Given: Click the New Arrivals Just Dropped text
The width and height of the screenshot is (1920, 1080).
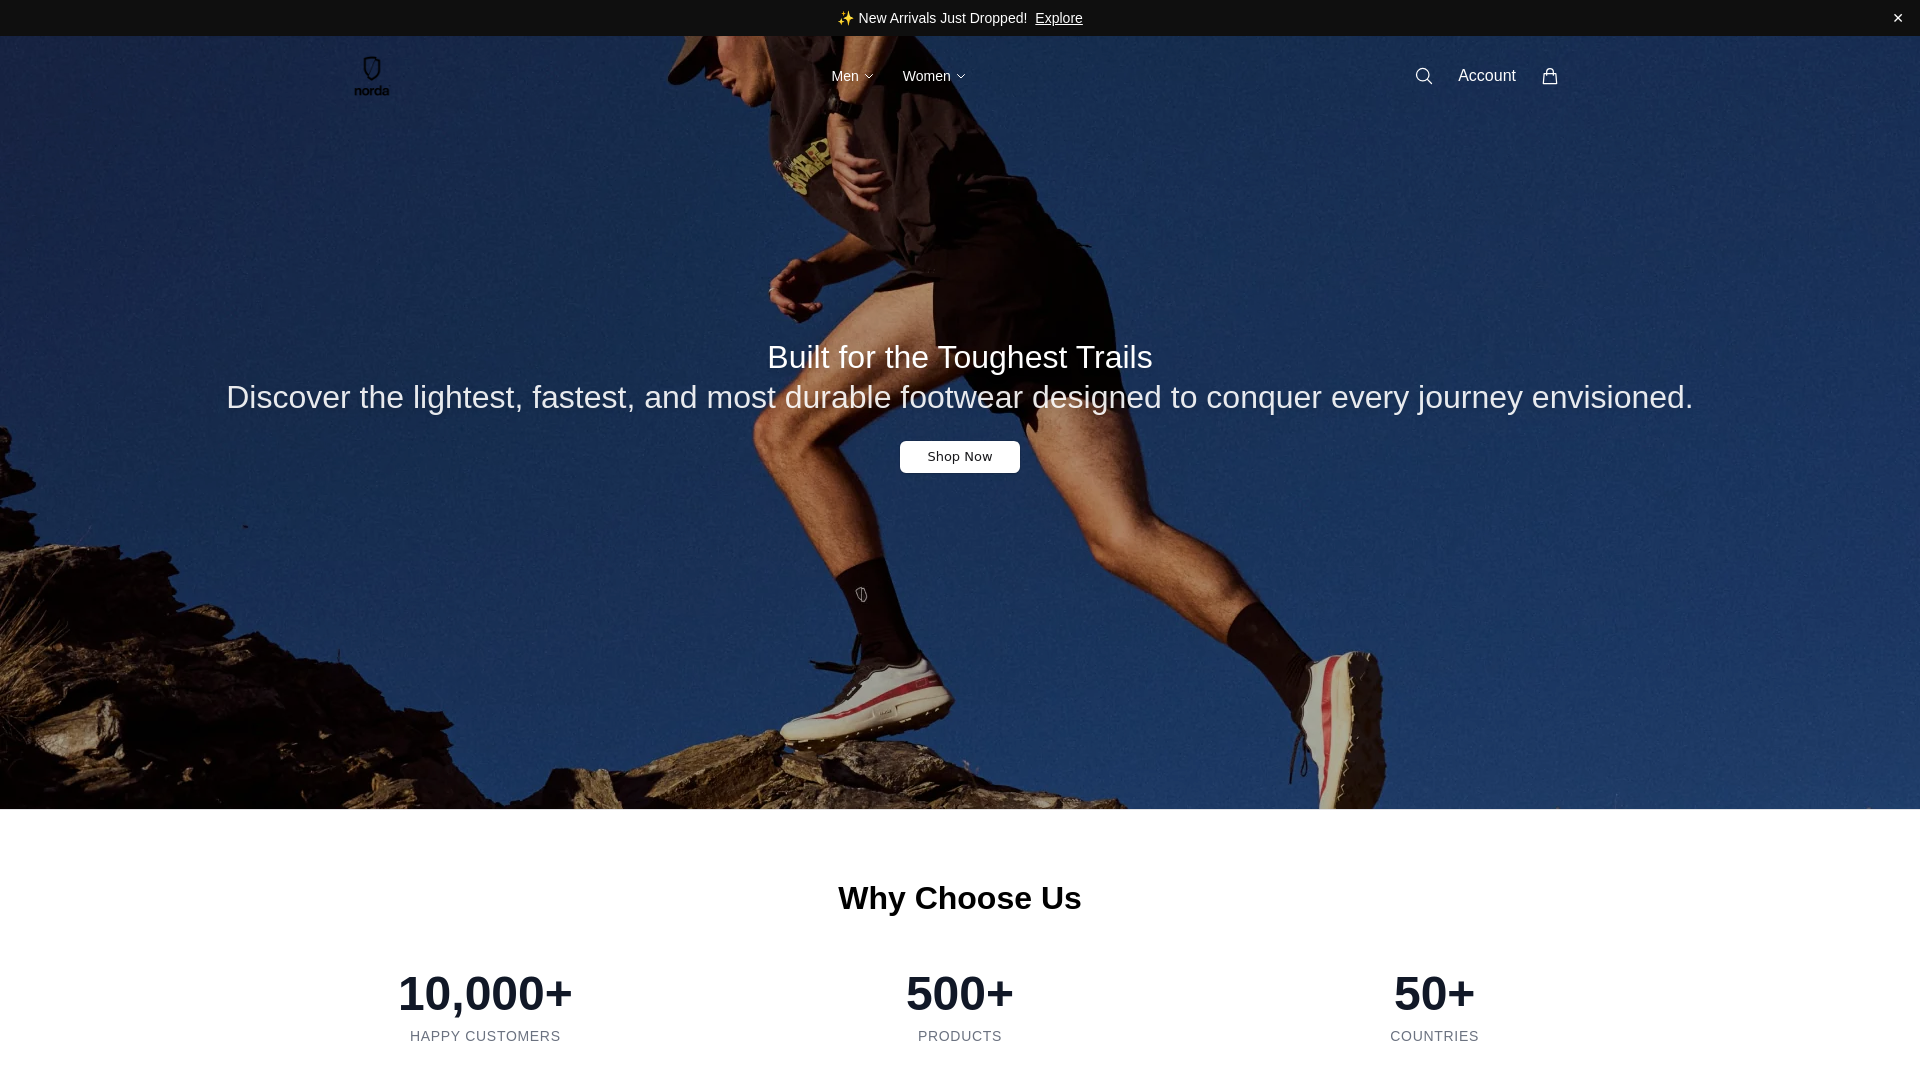Looking at the screenshot, I should click(x=942, y=18).
